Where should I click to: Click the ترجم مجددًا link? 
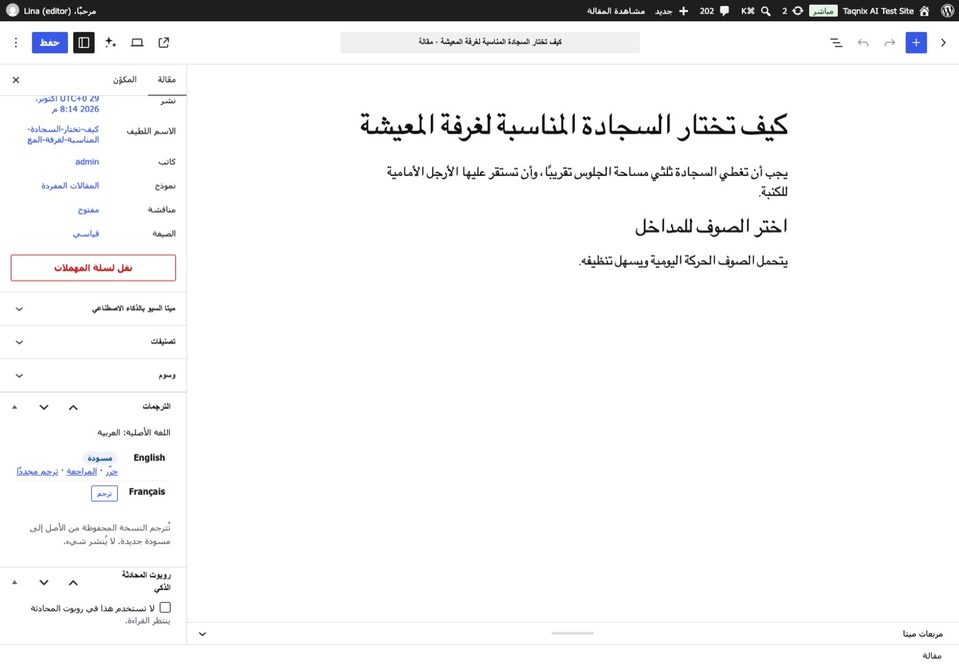(37, 472)
